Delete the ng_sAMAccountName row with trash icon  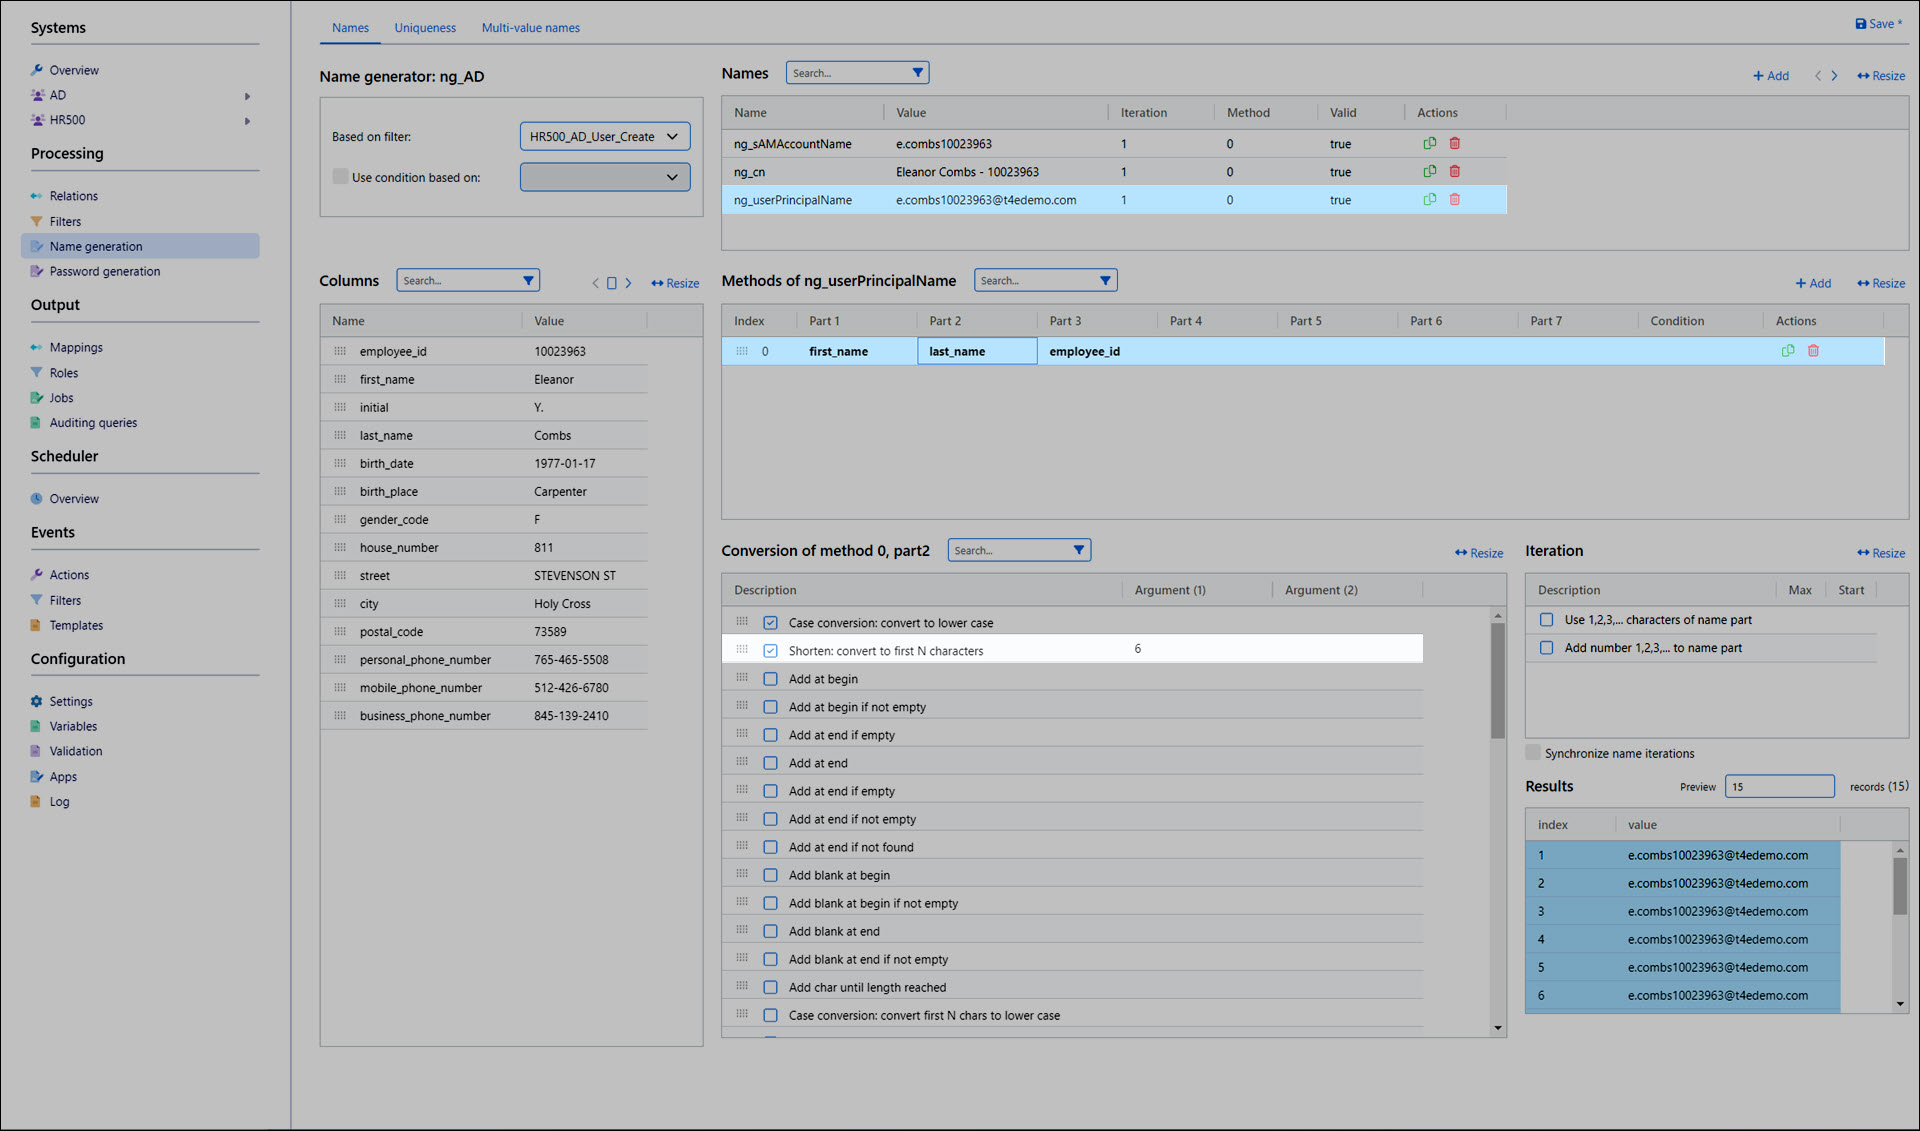click(x=1455, y=143)
